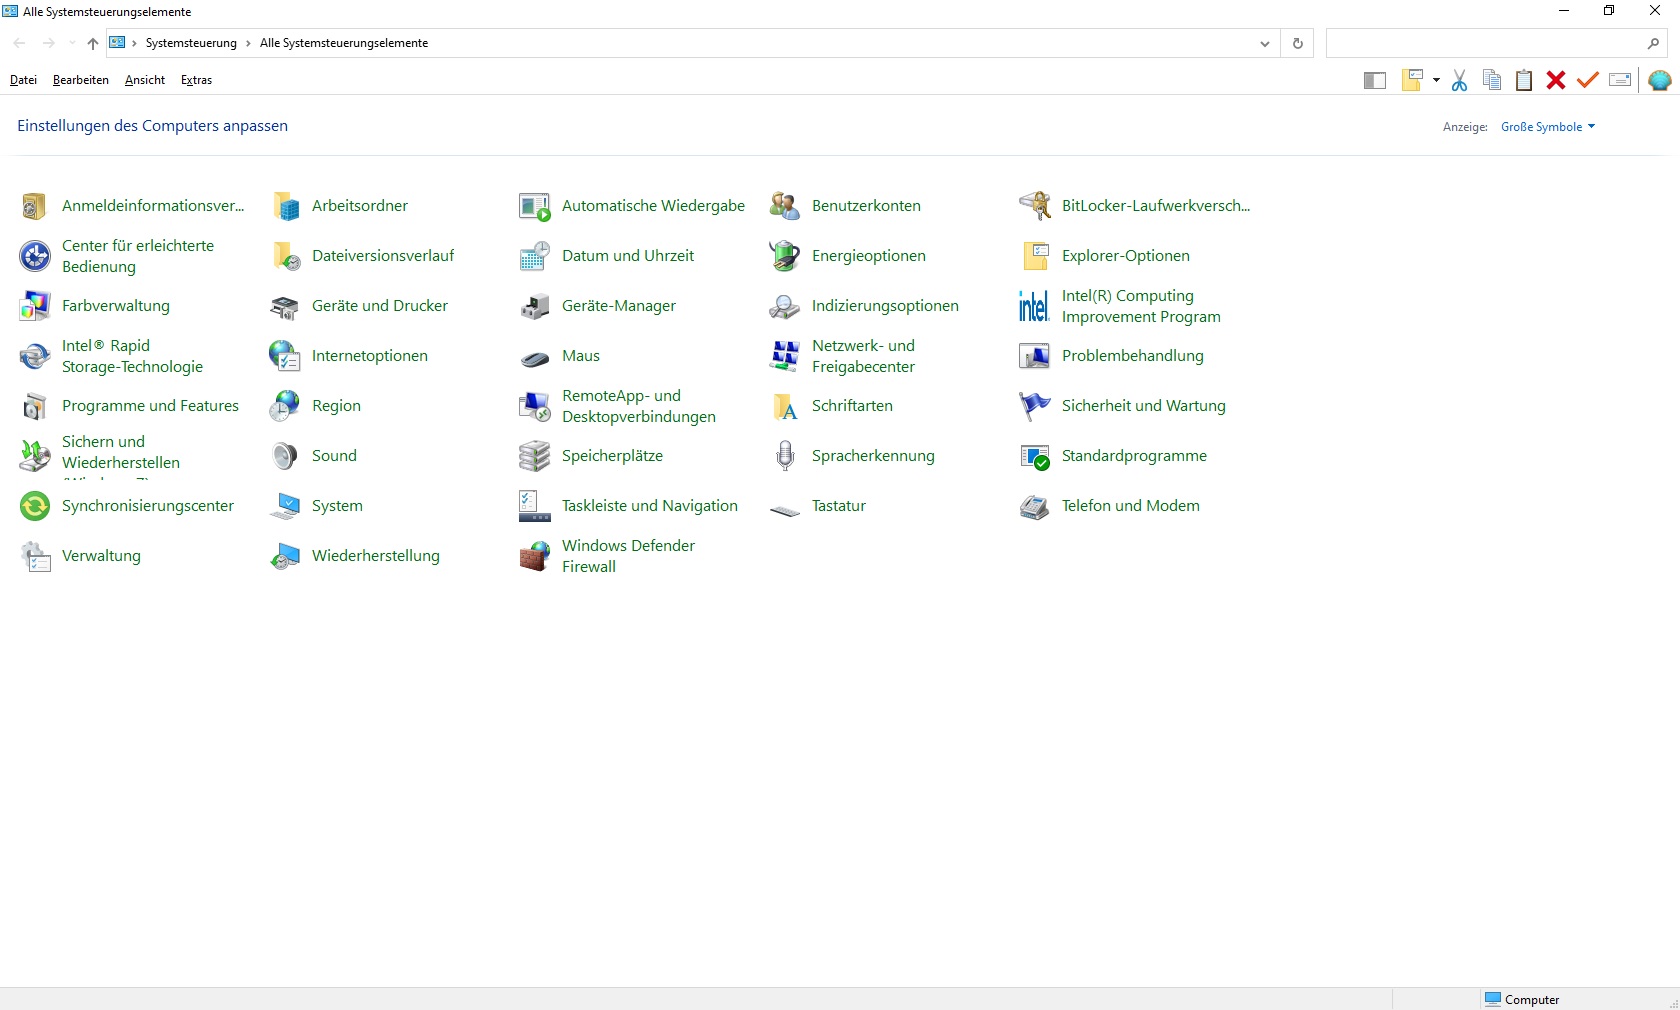
Task: Open Sicherheit und Wartung
Action: pos(1144,406)
